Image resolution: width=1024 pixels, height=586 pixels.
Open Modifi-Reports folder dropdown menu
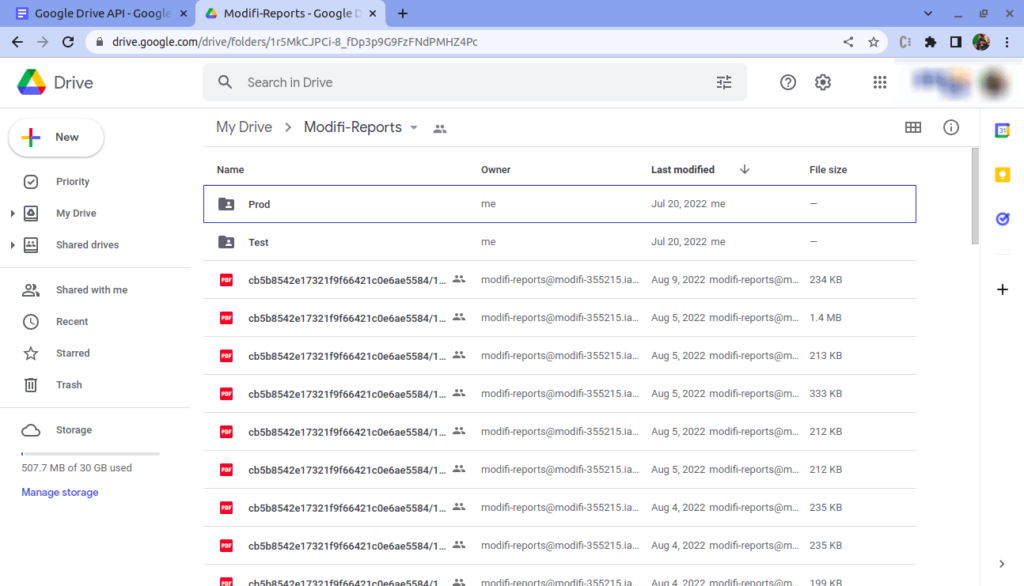click(x=414, y=128)
